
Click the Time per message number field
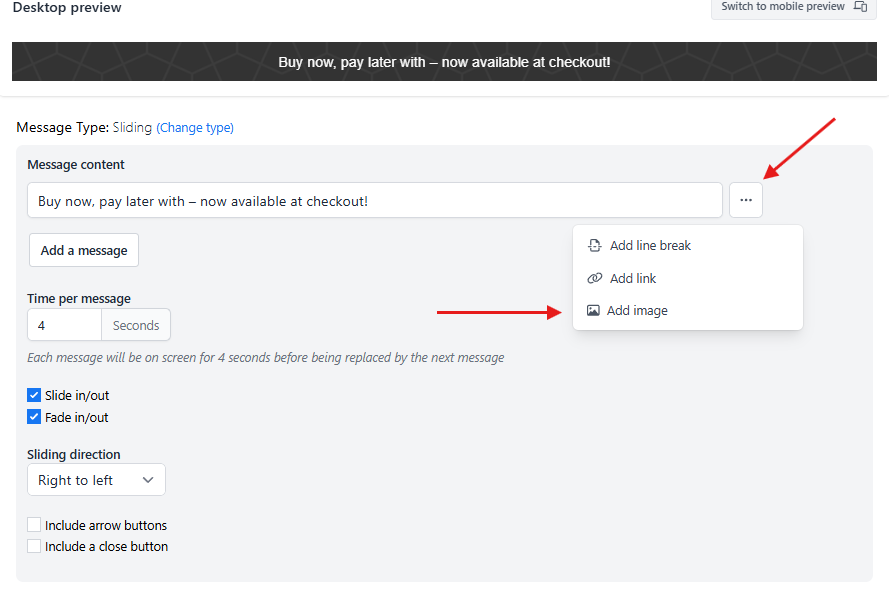coord(64,325)
